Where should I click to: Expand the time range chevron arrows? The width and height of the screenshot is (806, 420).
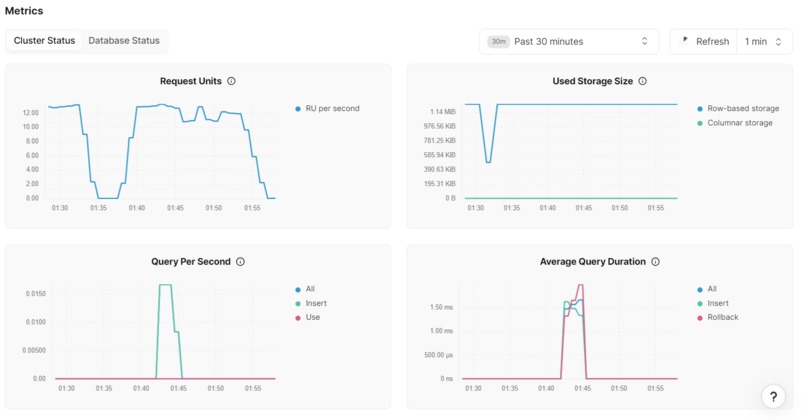click(644, 41)
